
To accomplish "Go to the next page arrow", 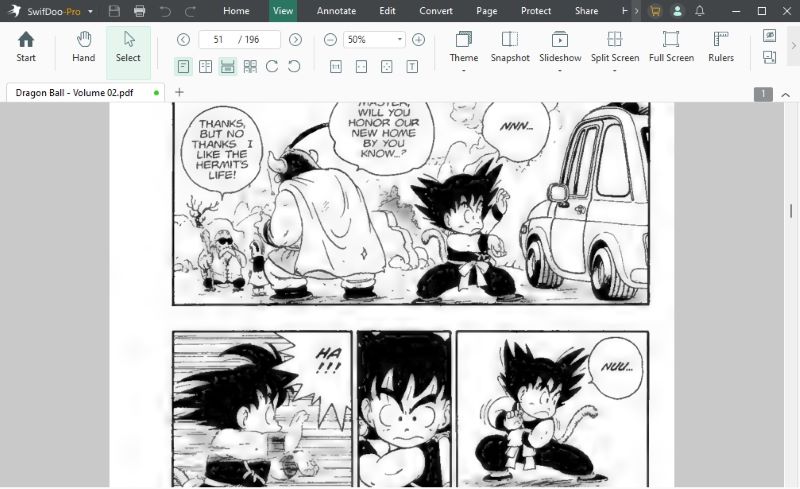I will coord(295,39).
